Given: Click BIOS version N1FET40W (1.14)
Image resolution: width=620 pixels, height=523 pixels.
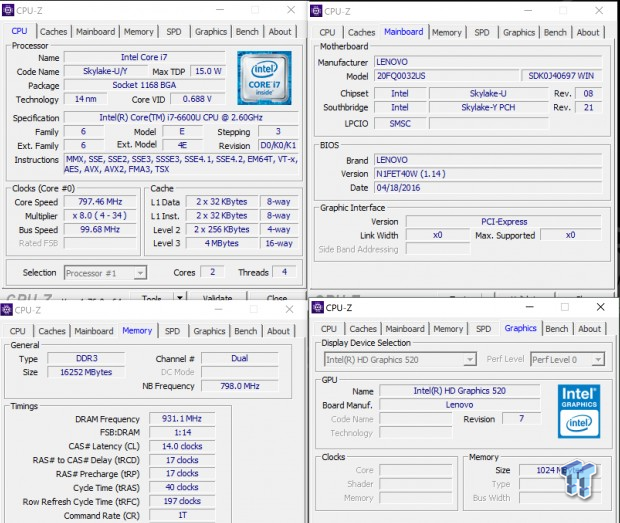Looking at the screenshot, I should pyautogui.click(x=488, y=174).
